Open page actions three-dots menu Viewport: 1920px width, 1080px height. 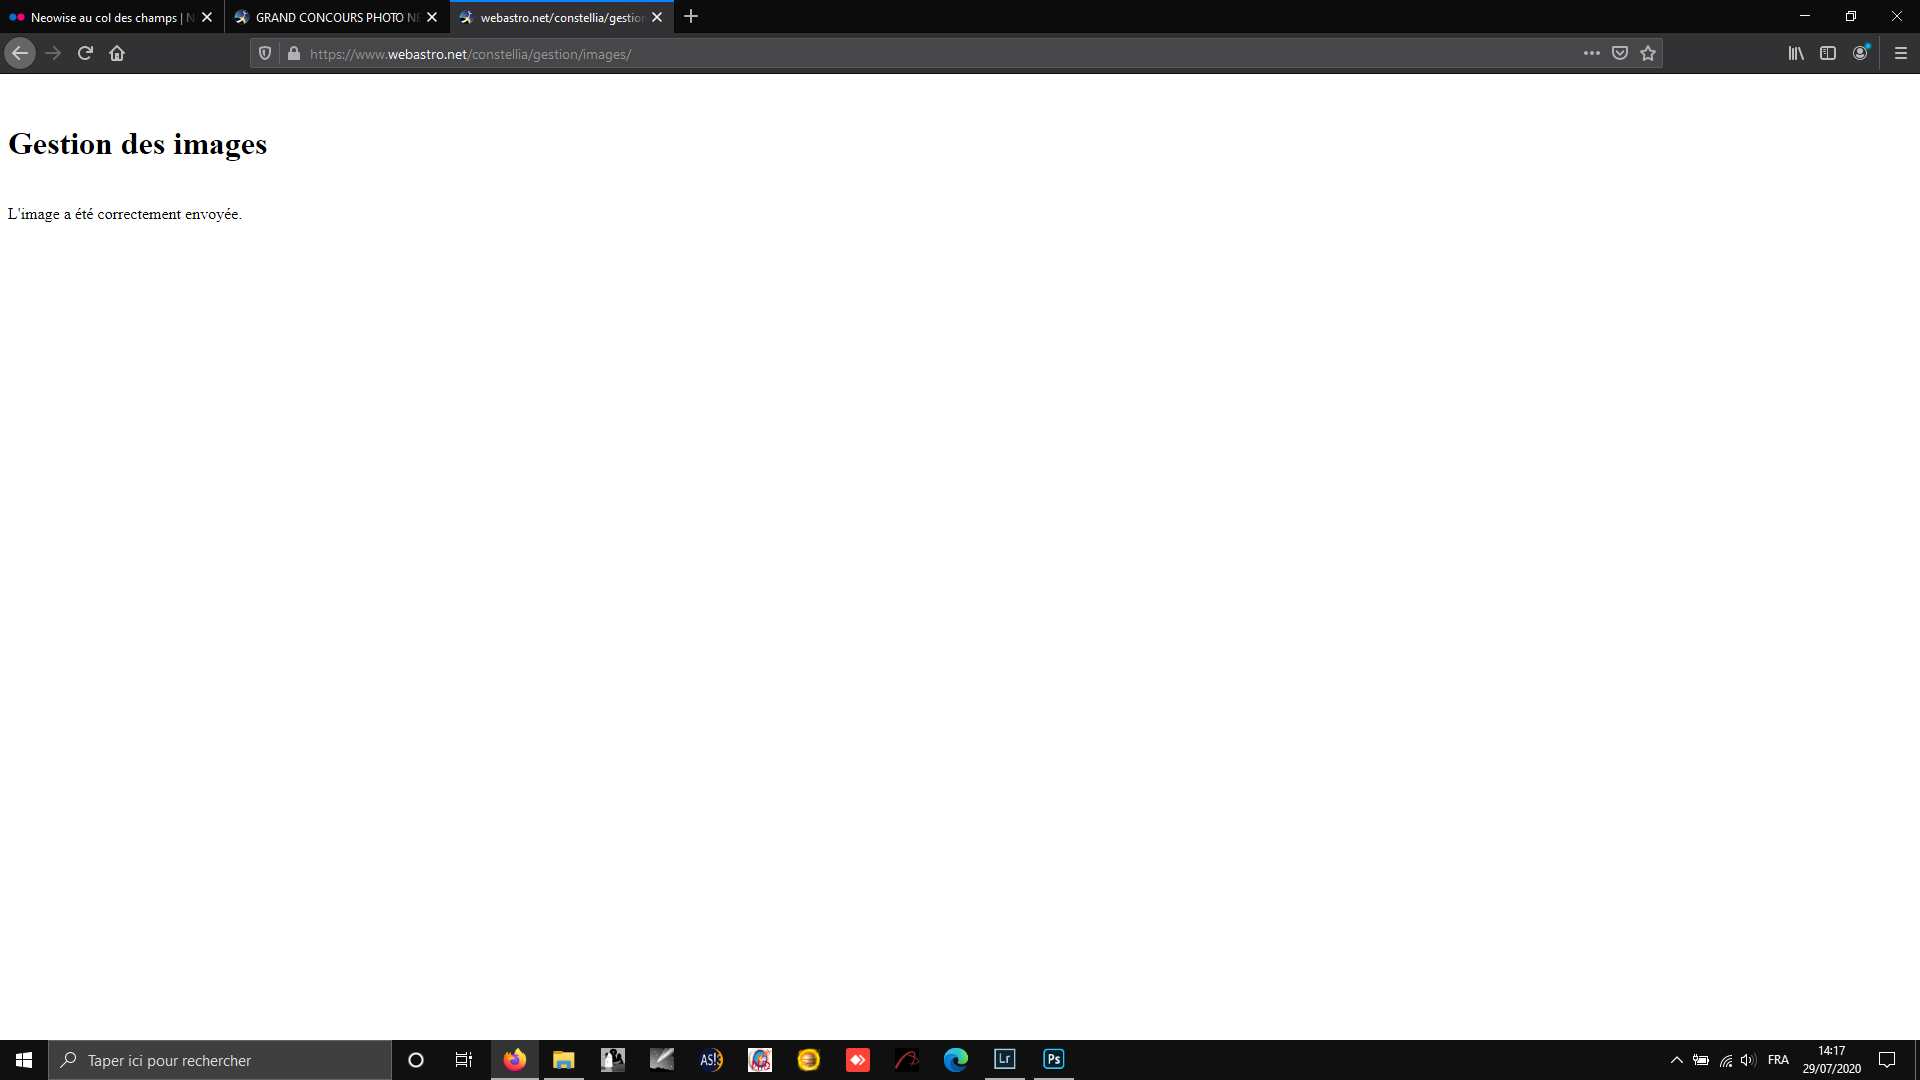point(1591,54)
